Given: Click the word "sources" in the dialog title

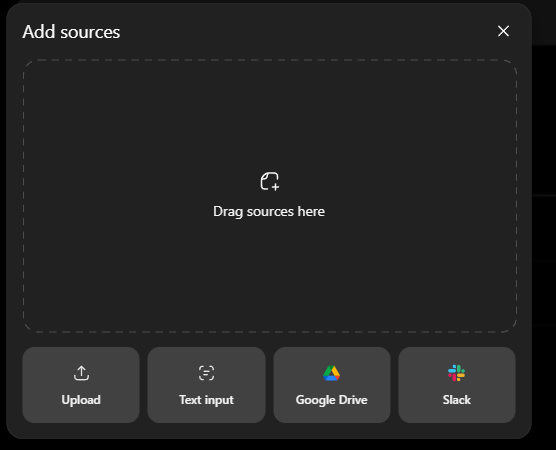Looking at the screenshot, I should click(90, 33).
